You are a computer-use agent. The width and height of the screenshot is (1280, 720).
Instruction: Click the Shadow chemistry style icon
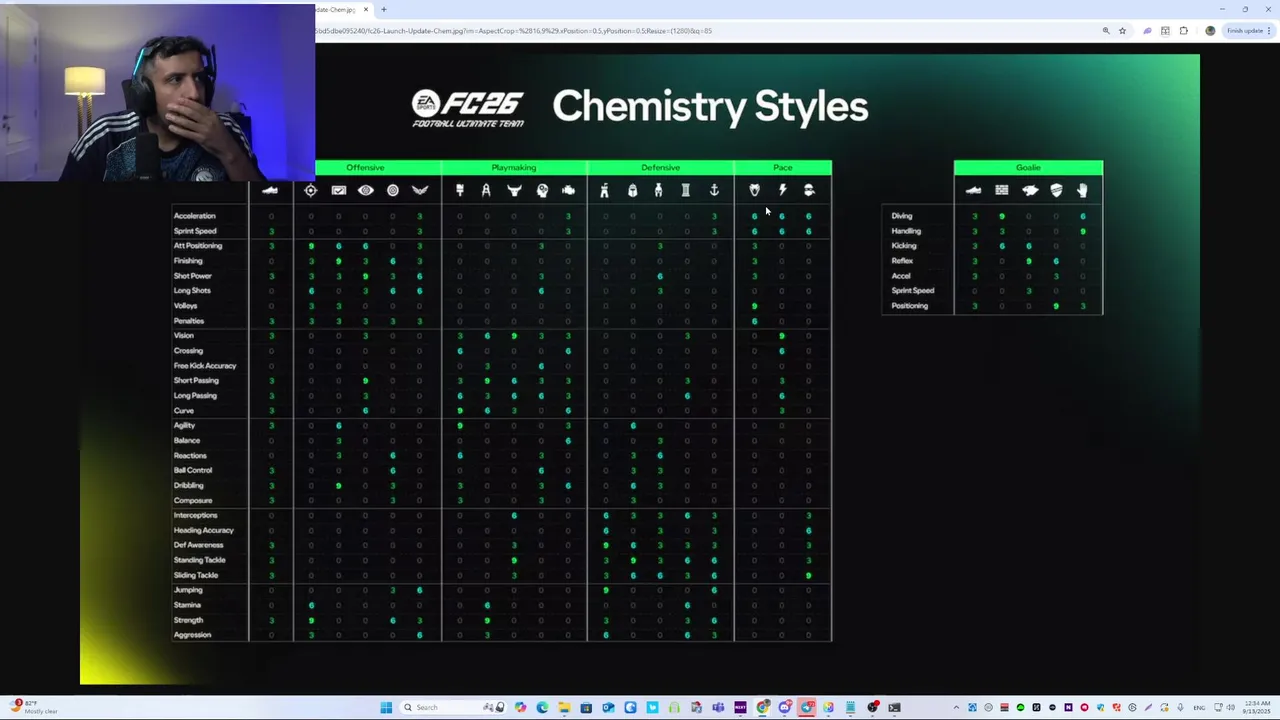[x=809, y=190]
